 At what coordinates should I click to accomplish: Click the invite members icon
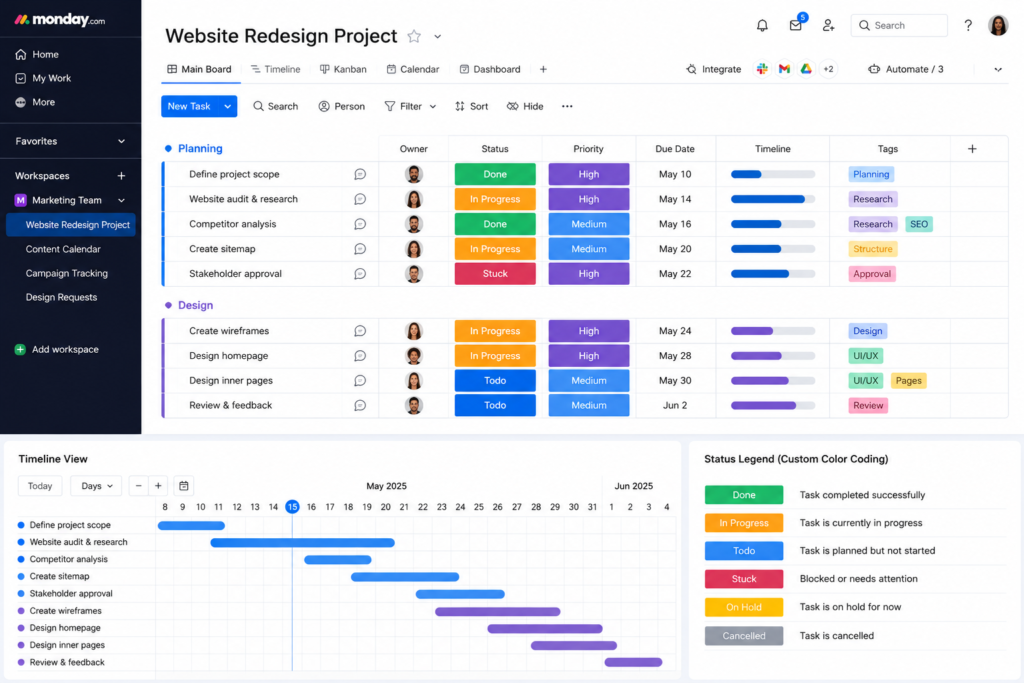coord(828,25)
